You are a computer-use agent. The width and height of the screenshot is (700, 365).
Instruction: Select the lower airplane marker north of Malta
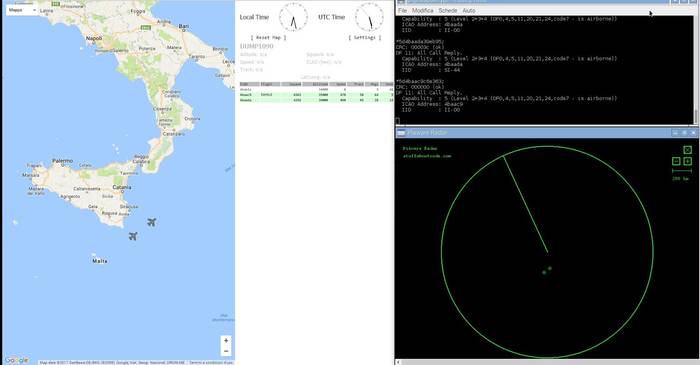133,236
